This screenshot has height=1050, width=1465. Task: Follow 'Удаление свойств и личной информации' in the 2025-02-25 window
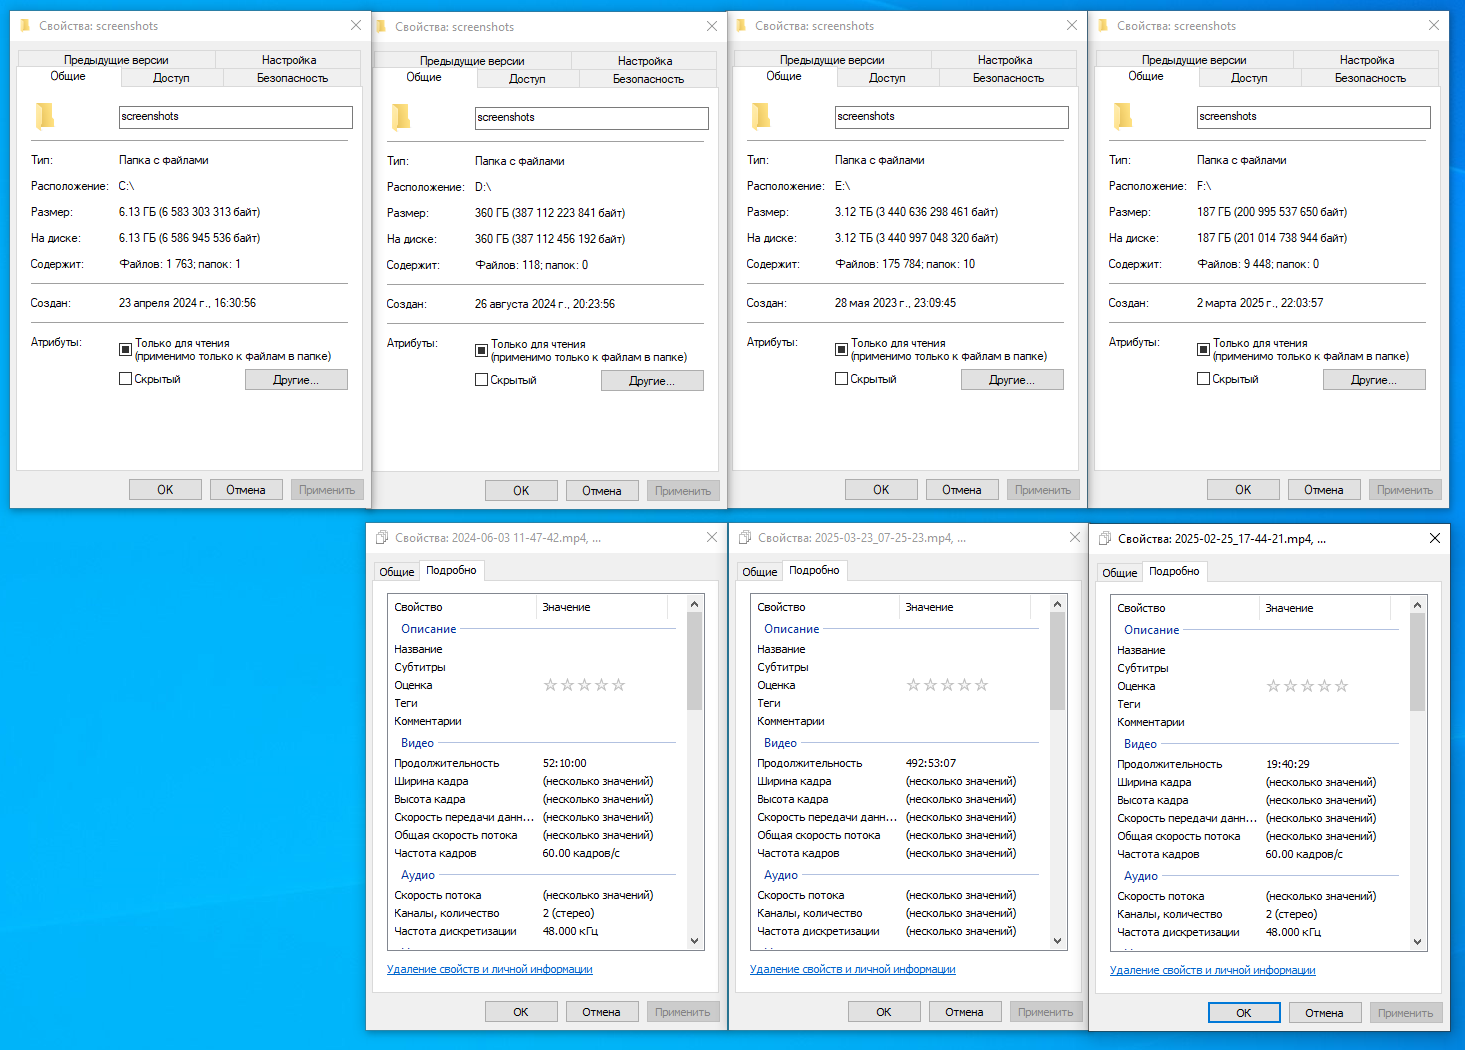click(1213, 970)
